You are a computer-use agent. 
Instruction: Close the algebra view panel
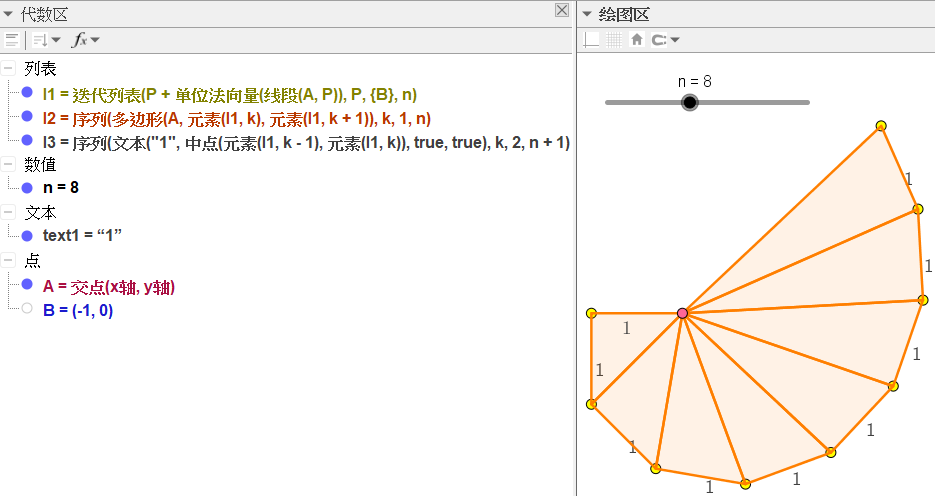[x=562, y=10]
